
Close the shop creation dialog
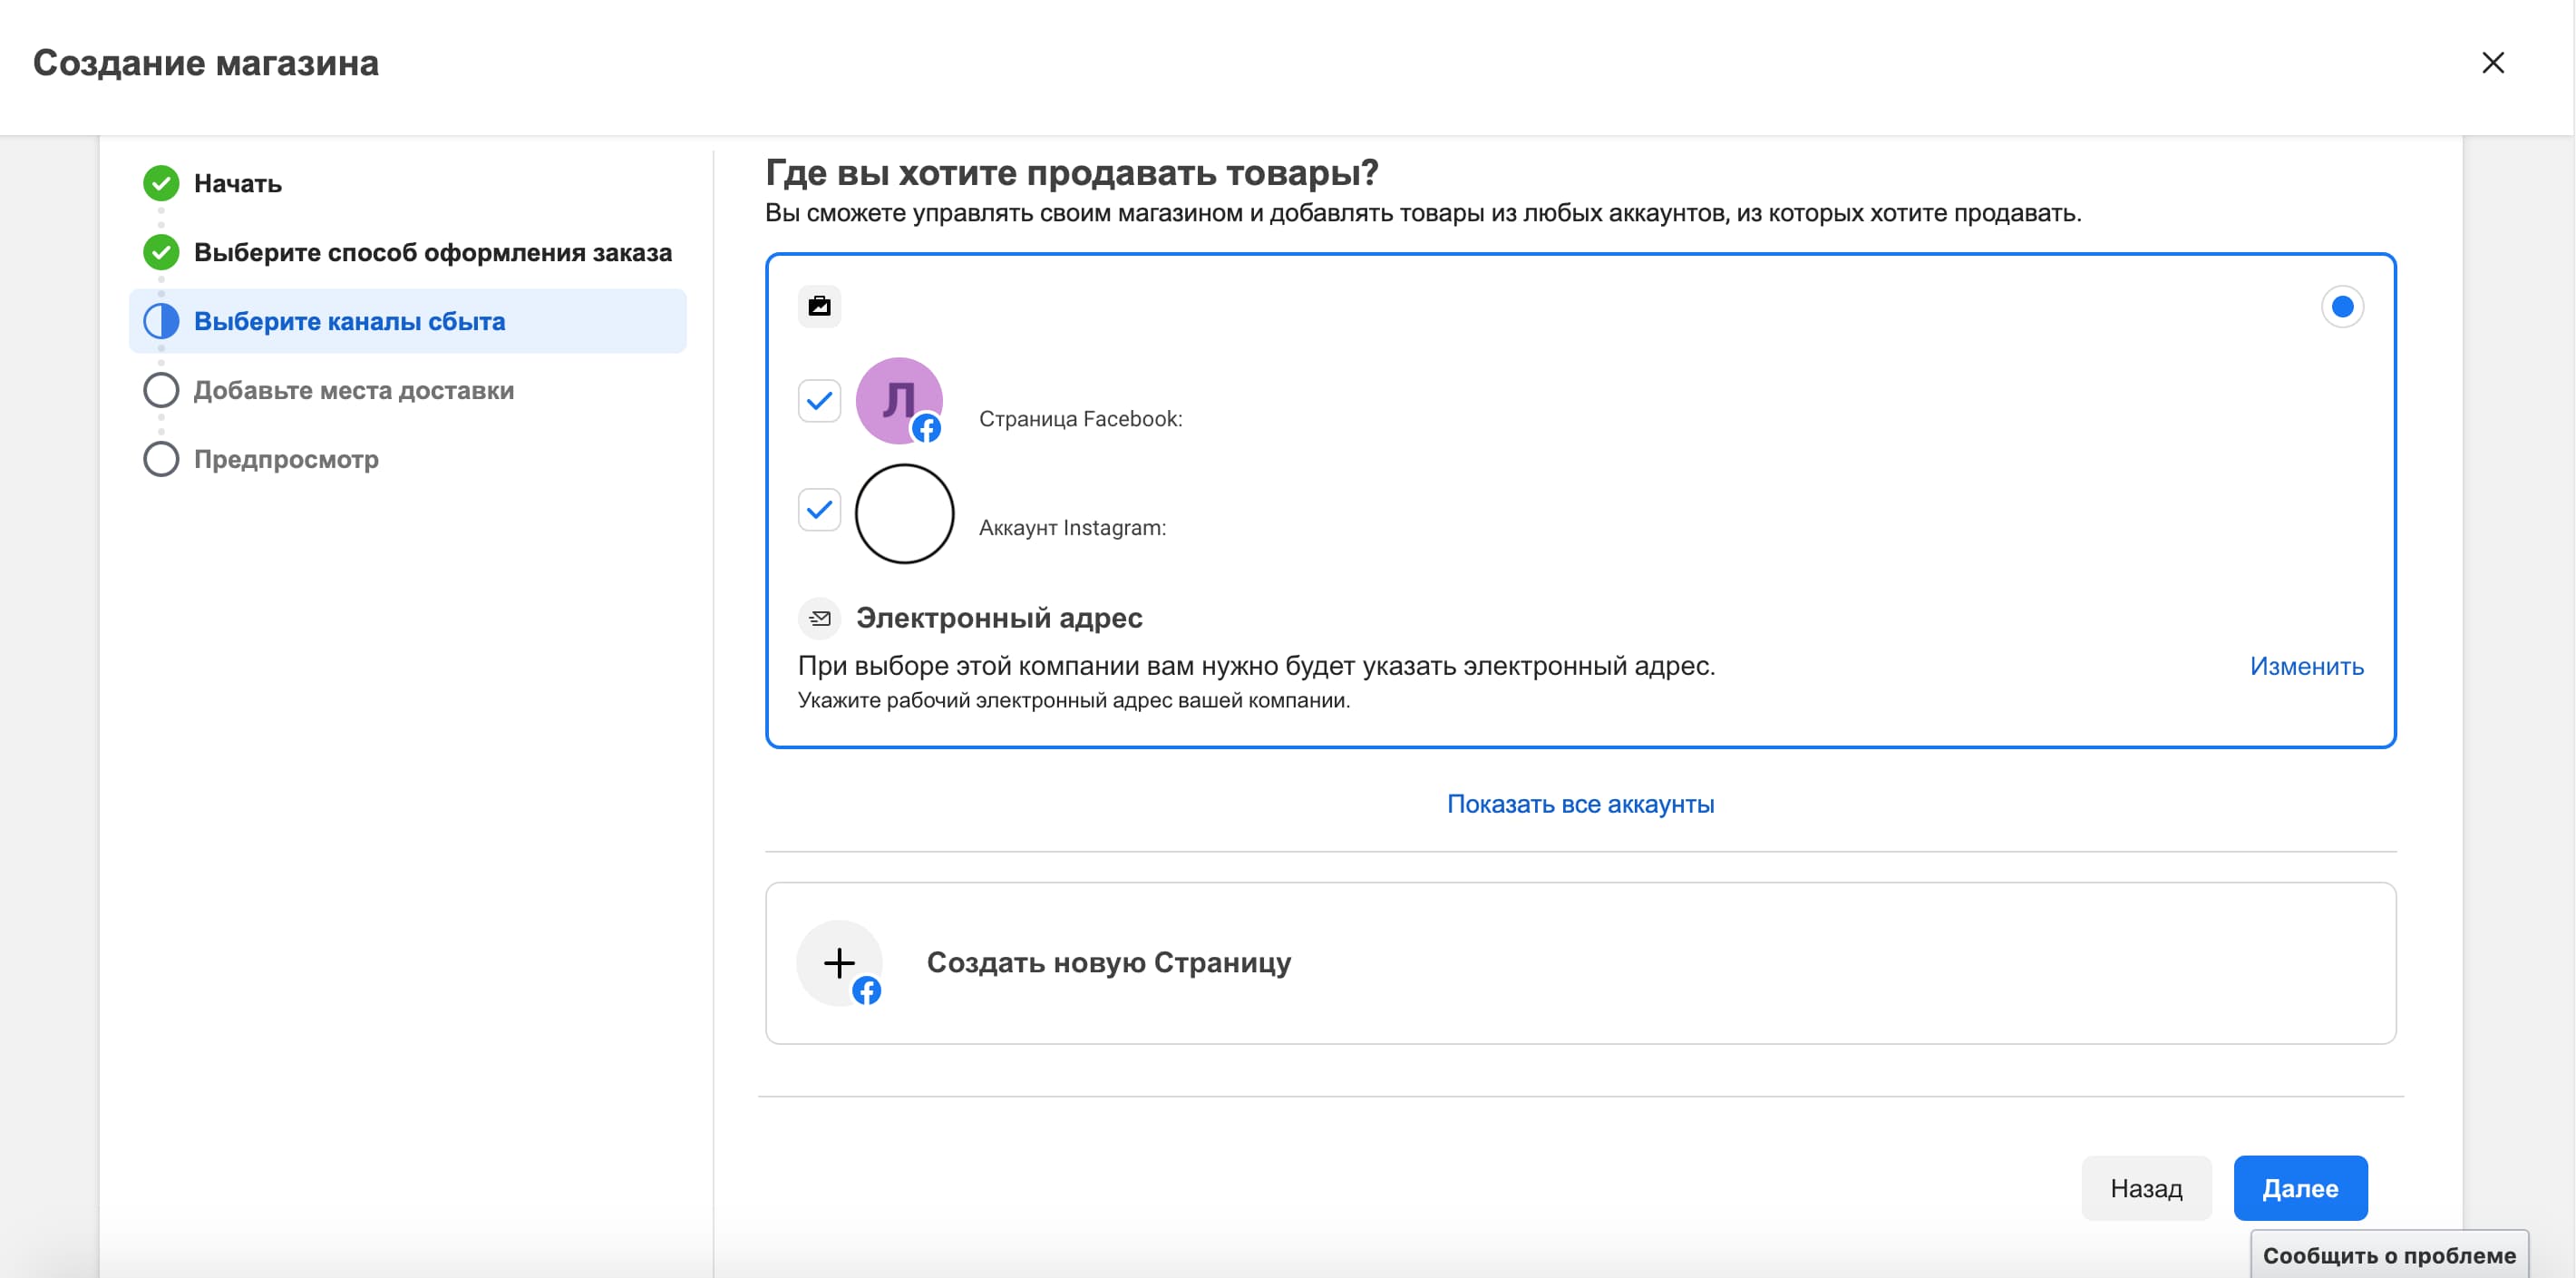tap(2493, 63)
